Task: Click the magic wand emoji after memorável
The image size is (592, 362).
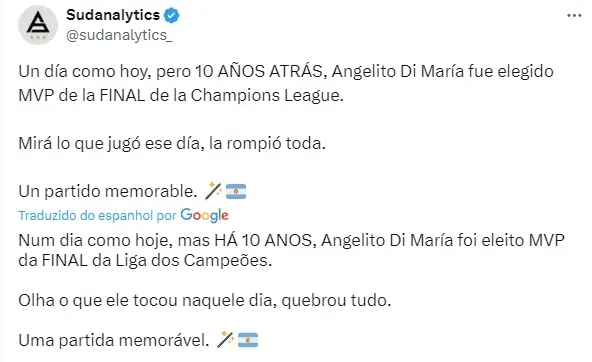Action: pyautogui.click(x=225, y=339)
